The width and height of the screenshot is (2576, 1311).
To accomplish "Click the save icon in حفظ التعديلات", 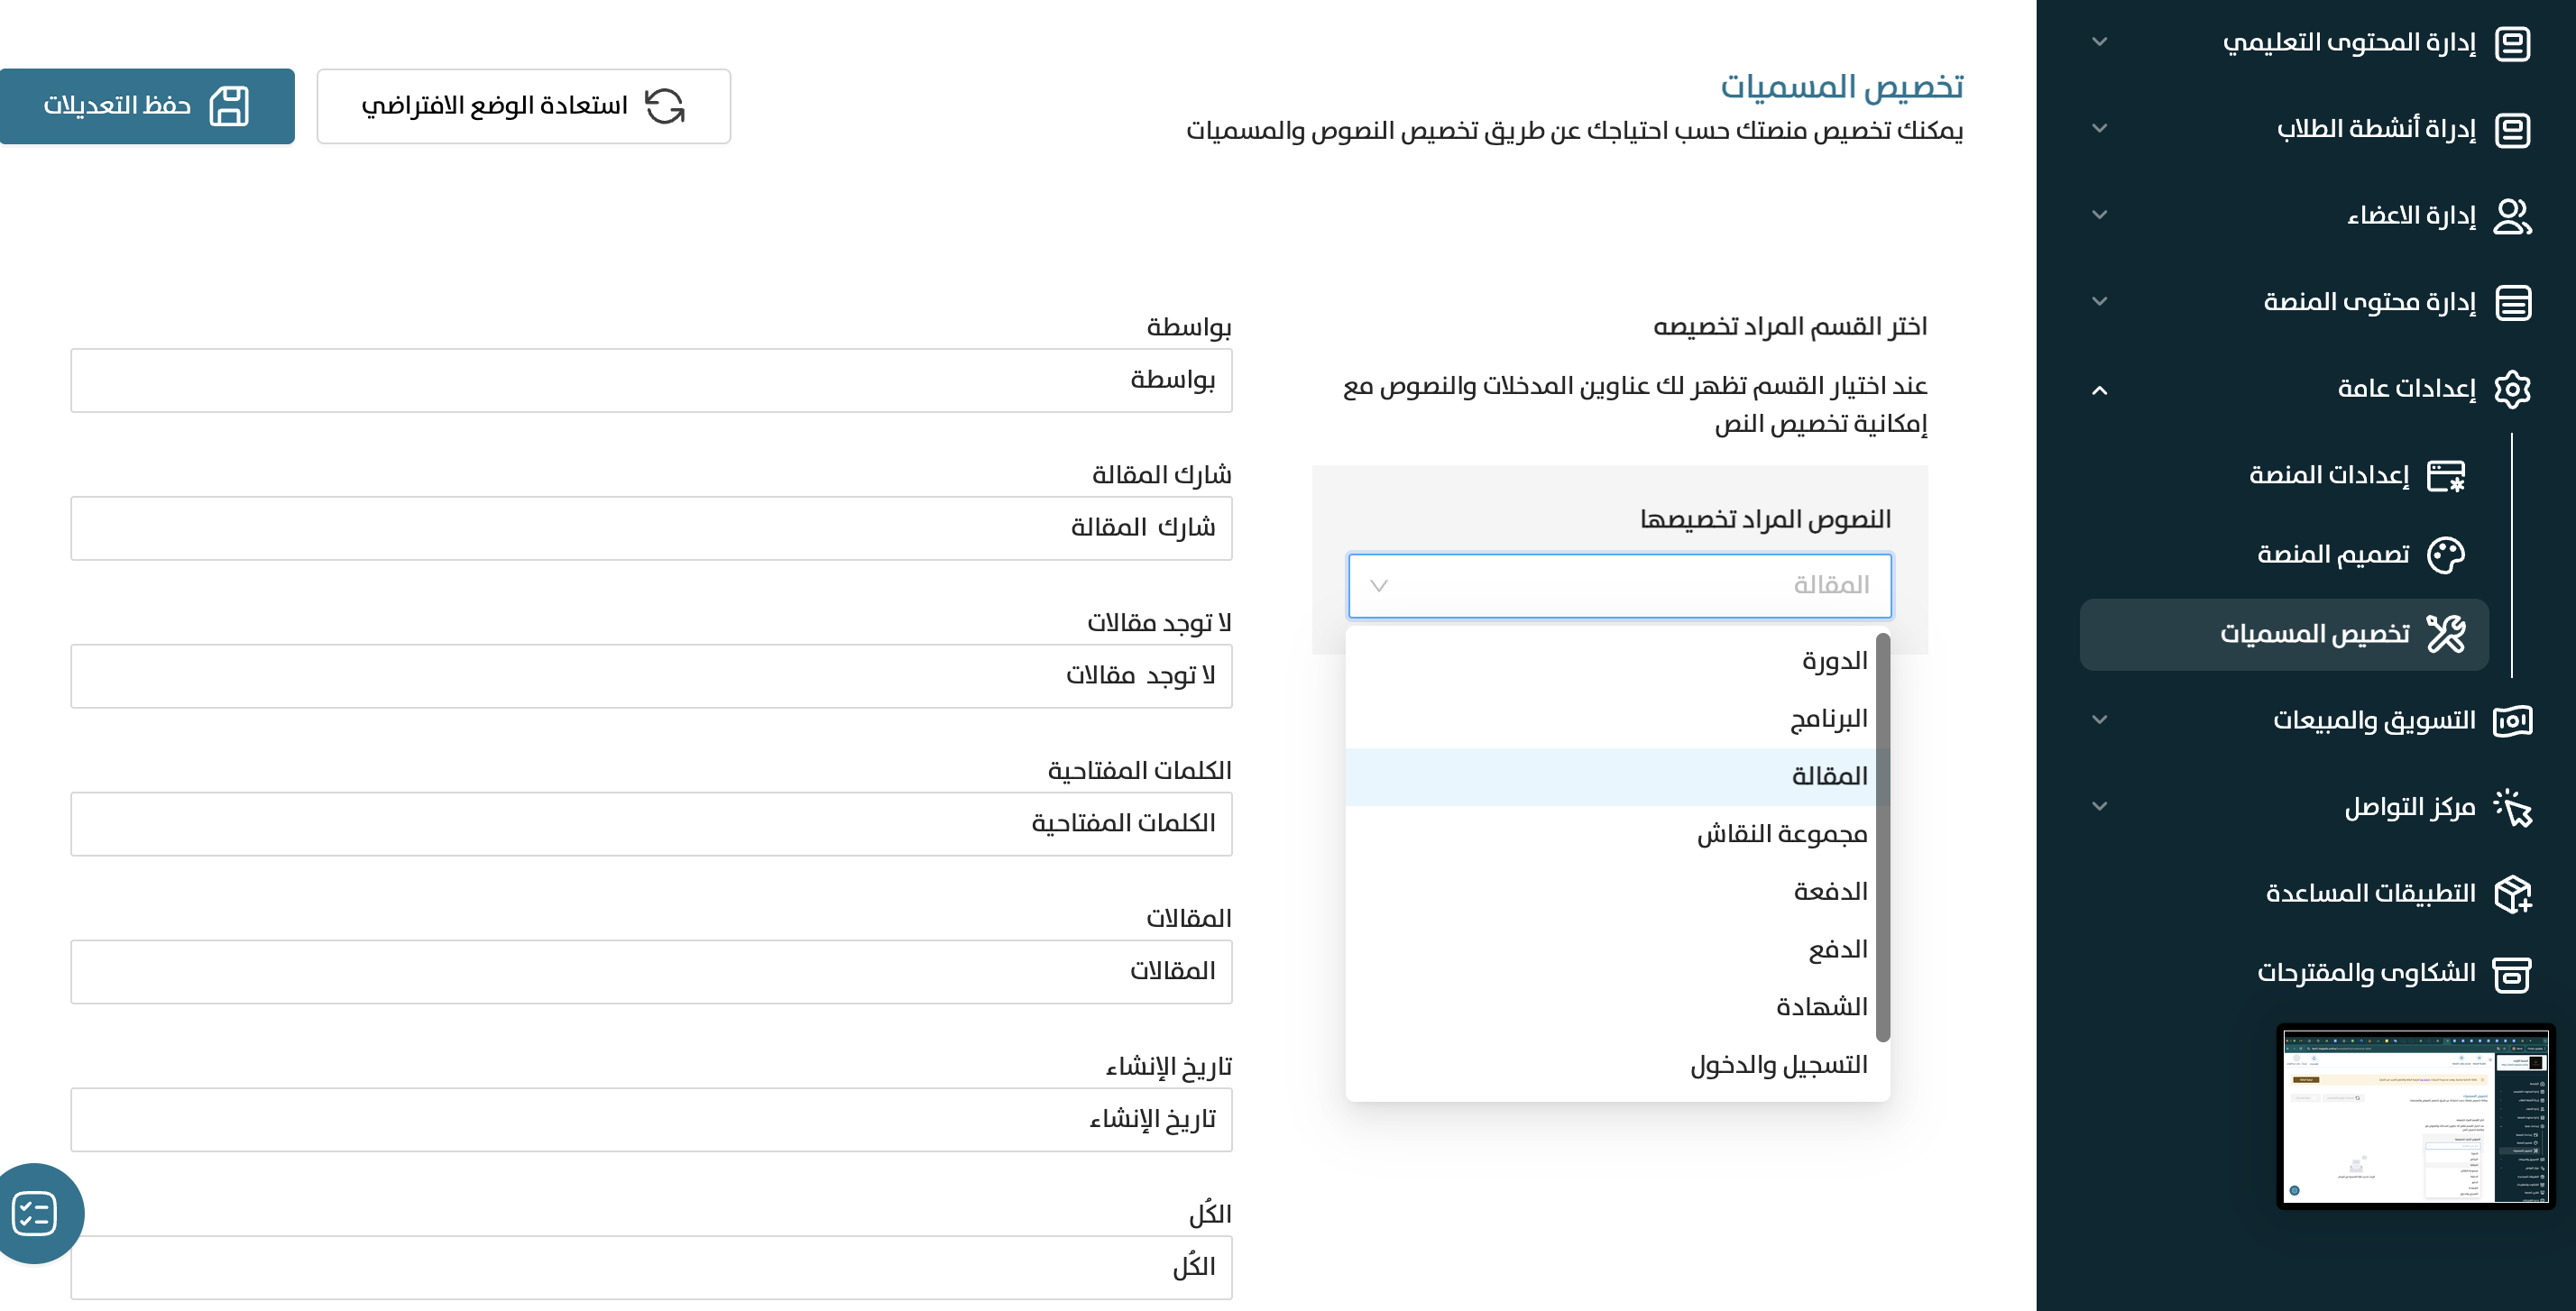I will point(229,106).
